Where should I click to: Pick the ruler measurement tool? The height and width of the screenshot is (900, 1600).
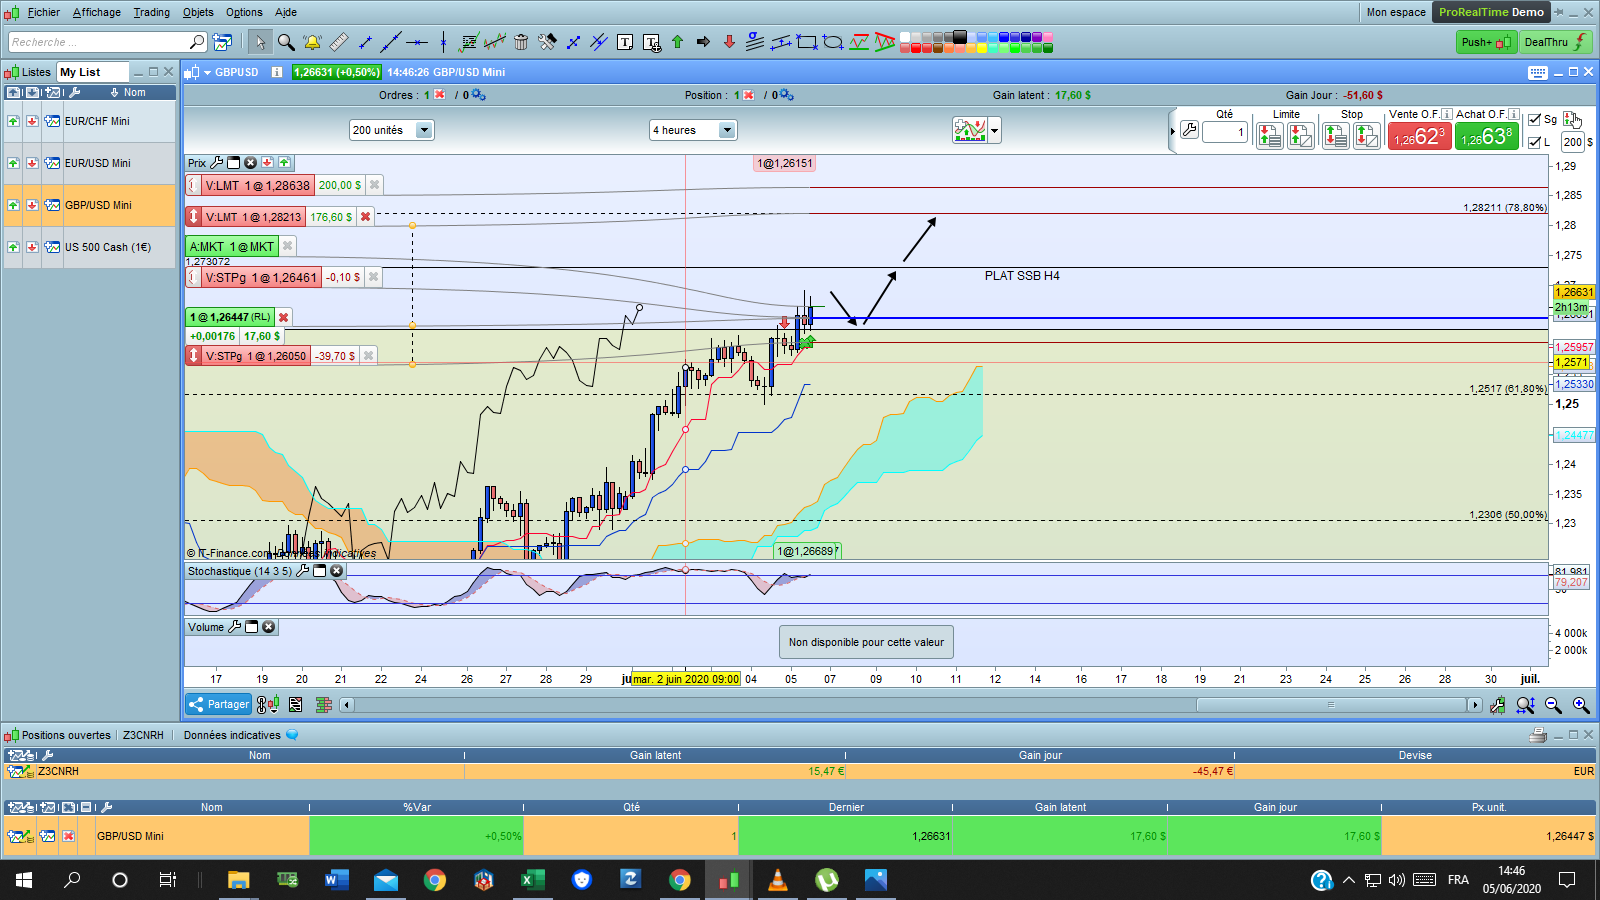click(x=339, y=42)
